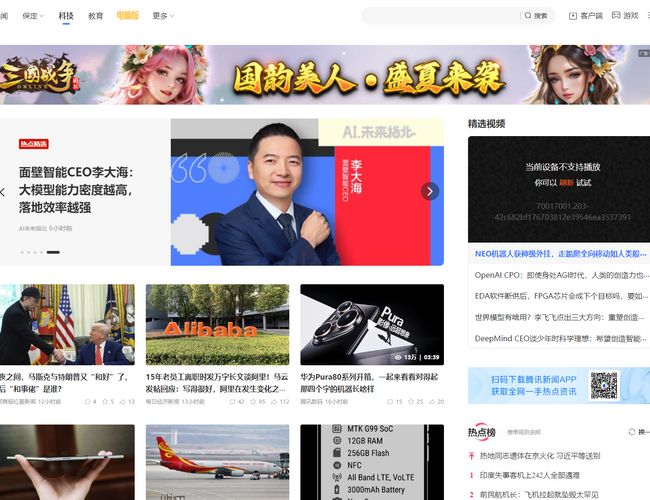Open OpenAI CPO video link
Image resolution: width=650 pixels, height=500 pixels.
562,275
